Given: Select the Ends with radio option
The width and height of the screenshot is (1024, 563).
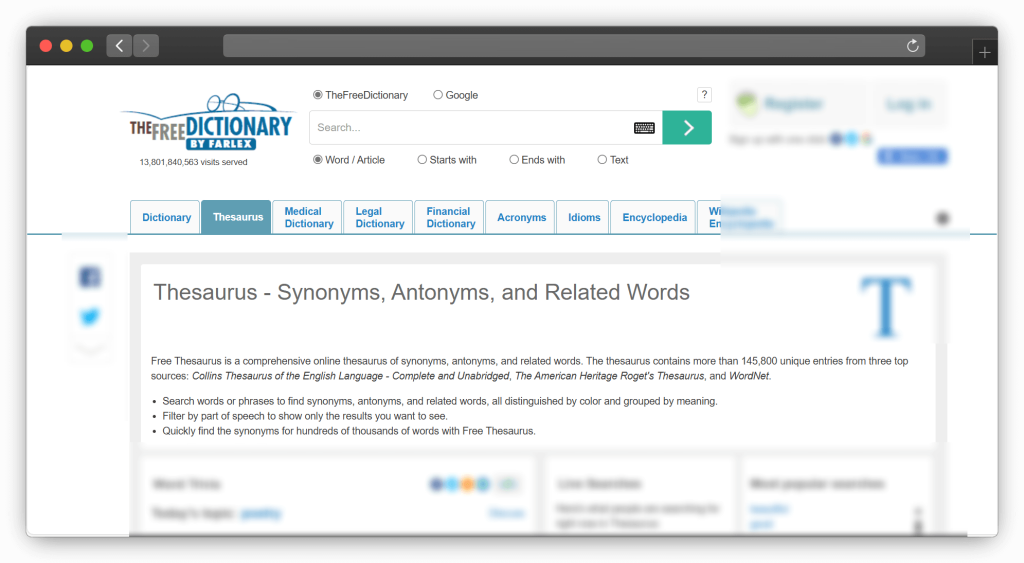Looking at the screenshot, I should pyautogui.click(x=514, y=160).
